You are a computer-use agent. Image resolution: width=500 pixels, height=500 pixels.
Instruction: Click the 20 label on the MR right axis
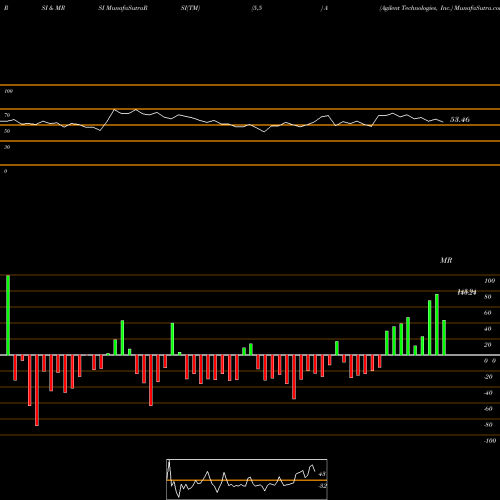coord(488,345)
